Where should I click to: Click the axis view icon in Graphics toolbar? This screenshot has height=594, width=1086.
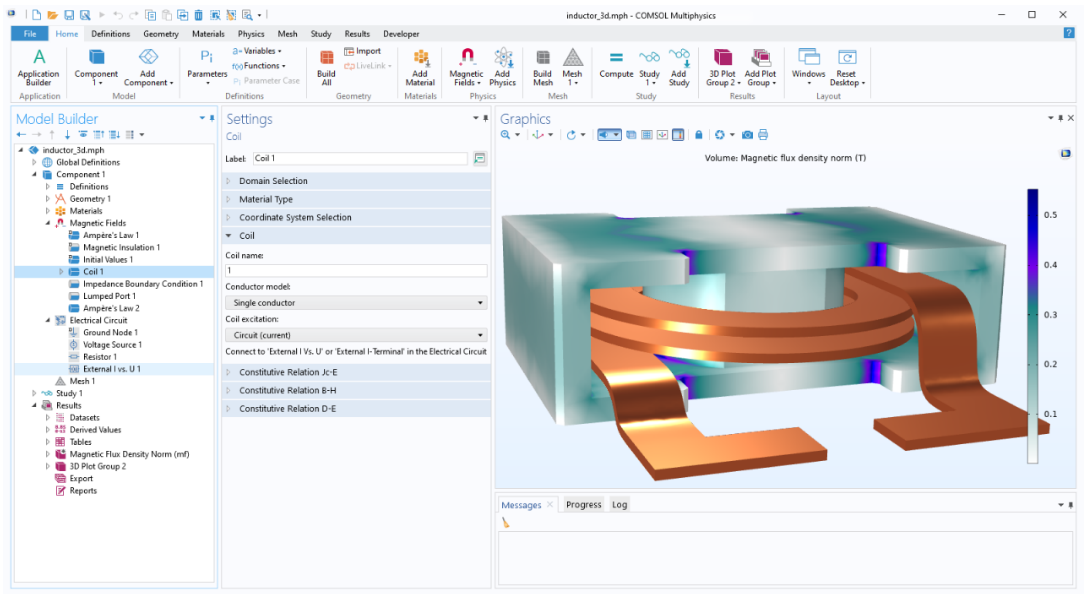pos(538,135)
